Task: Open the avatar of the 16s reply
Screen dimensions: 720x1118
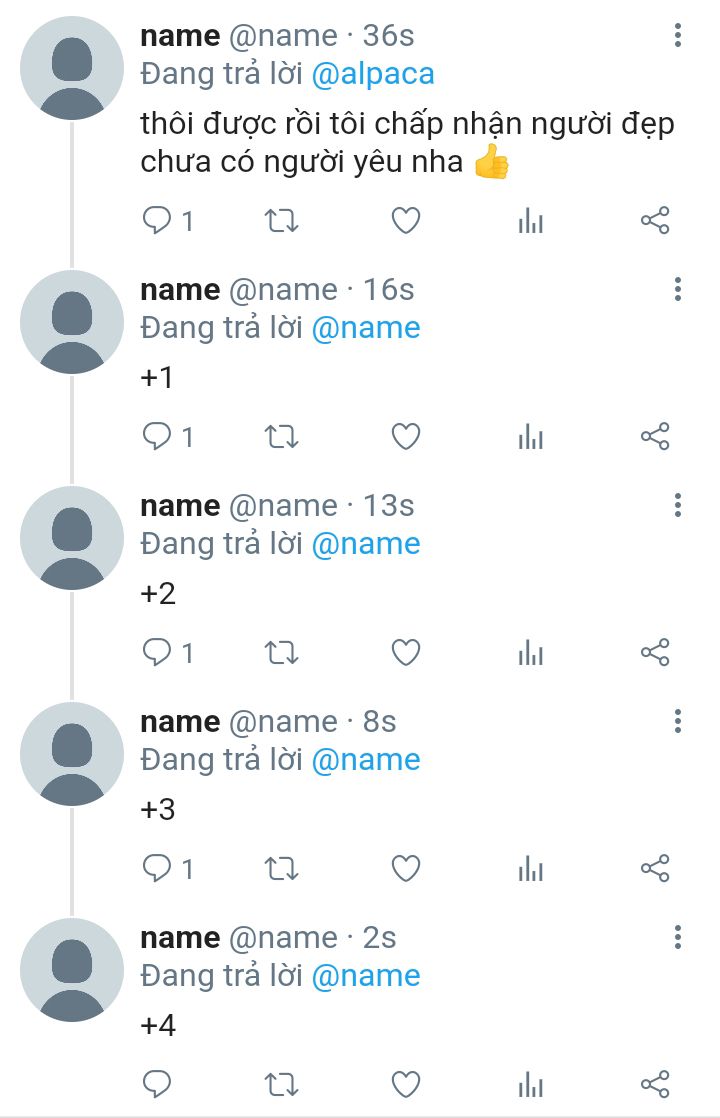Action: tap(71, 322)
